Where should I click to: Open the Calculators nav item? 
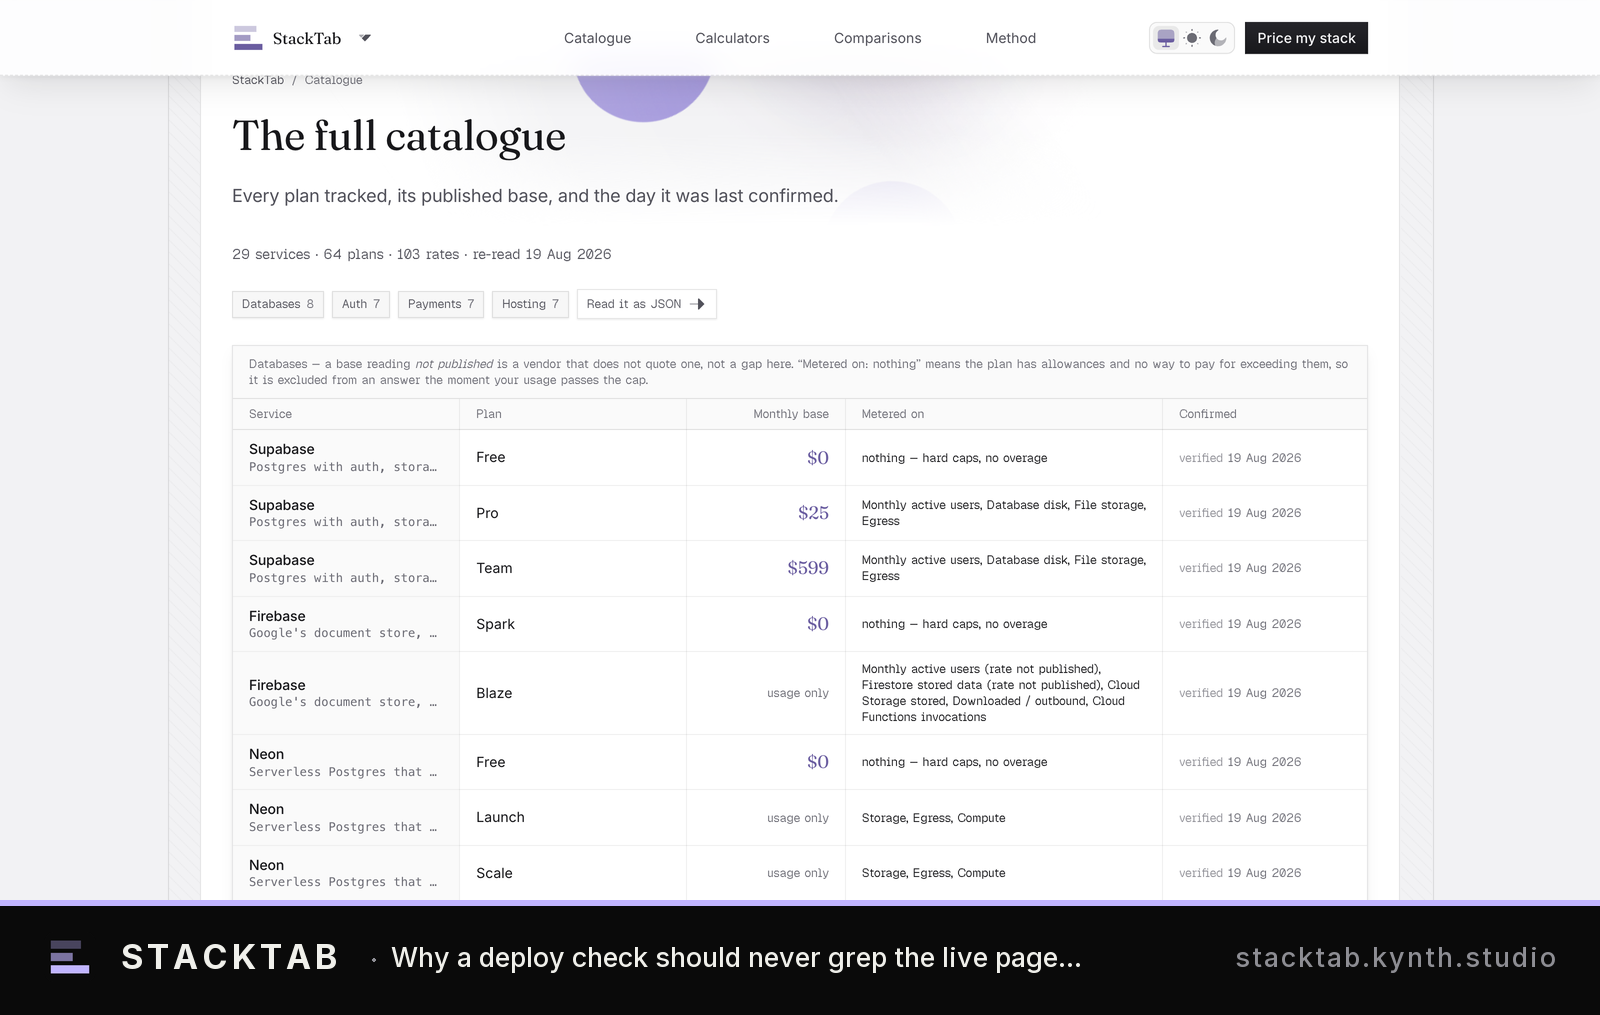click(732, 38)
